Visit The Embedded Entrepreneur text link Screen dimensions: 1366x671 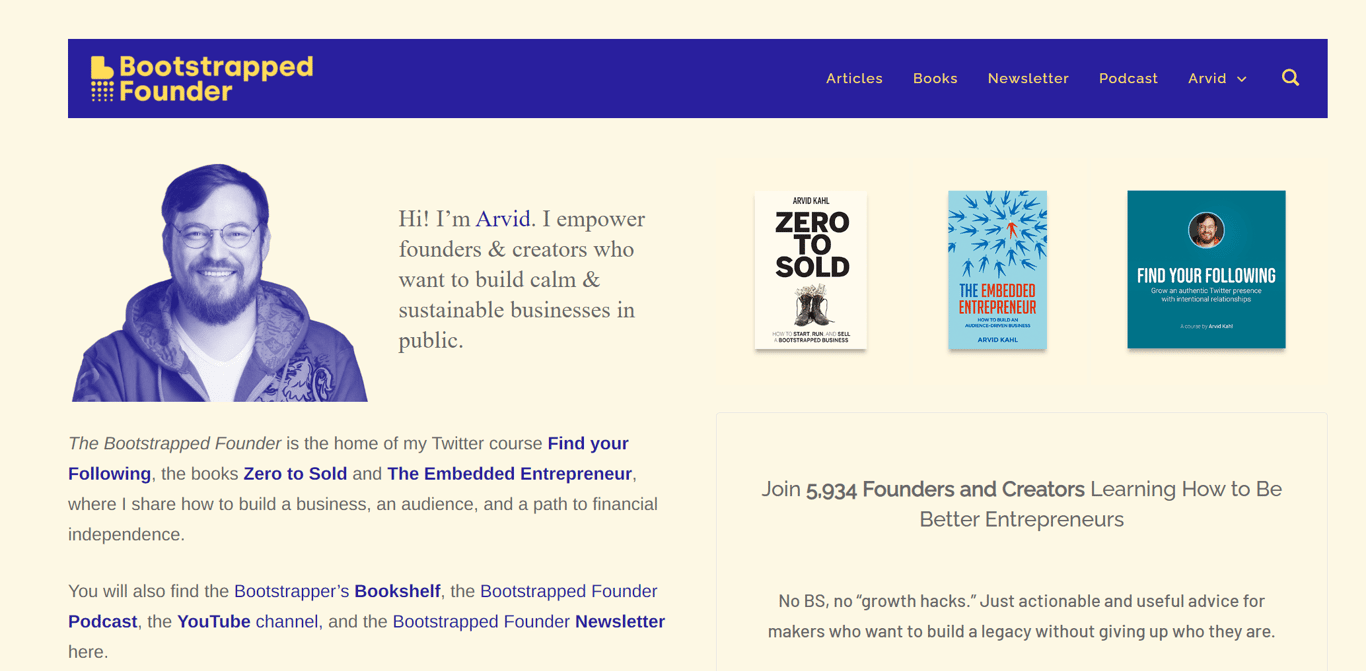point(509,474)
